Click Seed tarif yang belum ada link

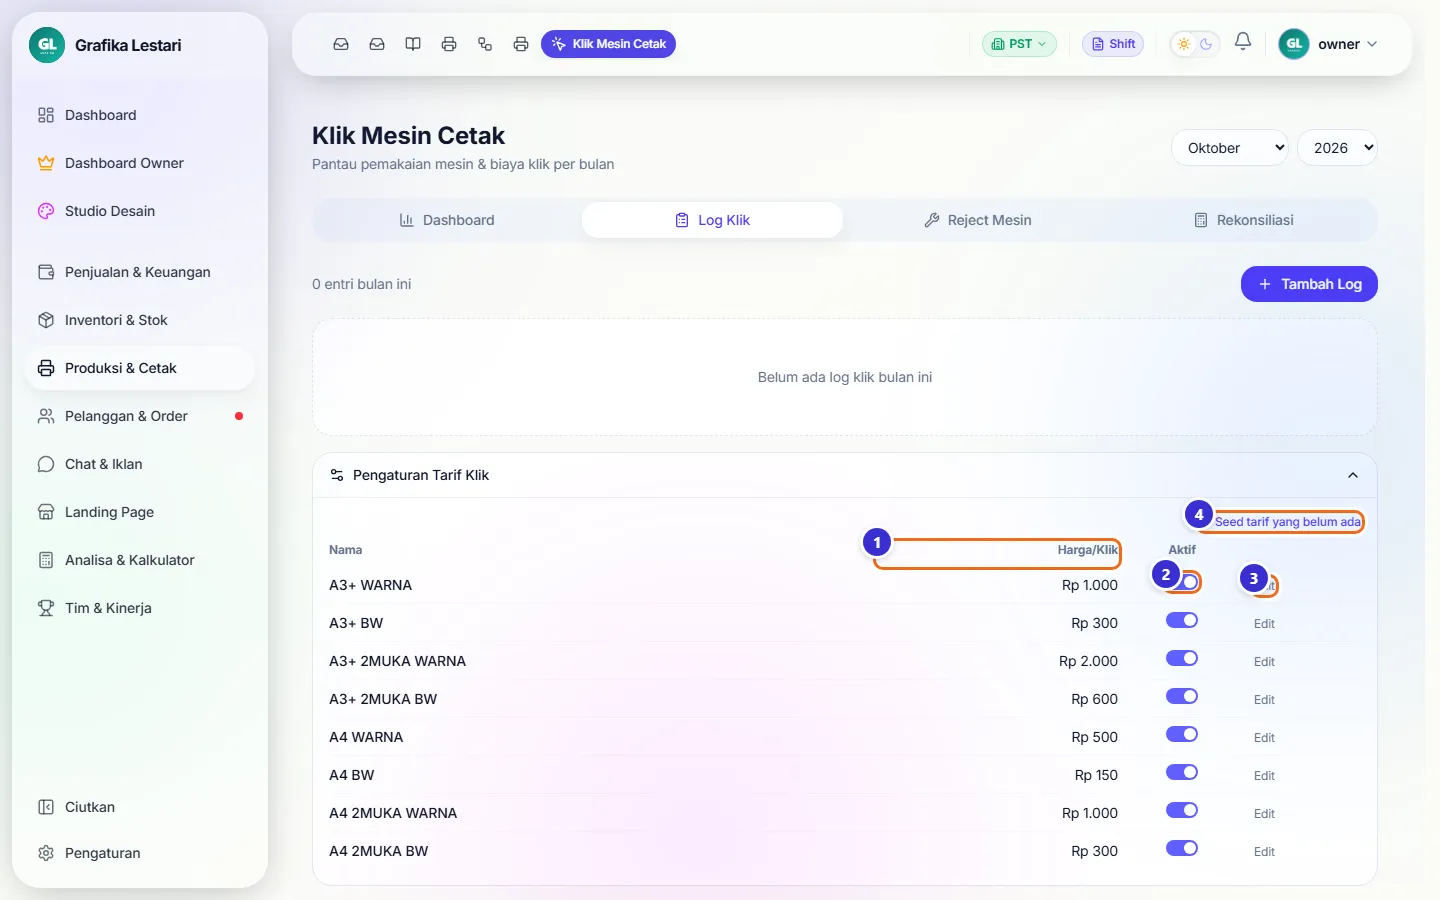1288,522
